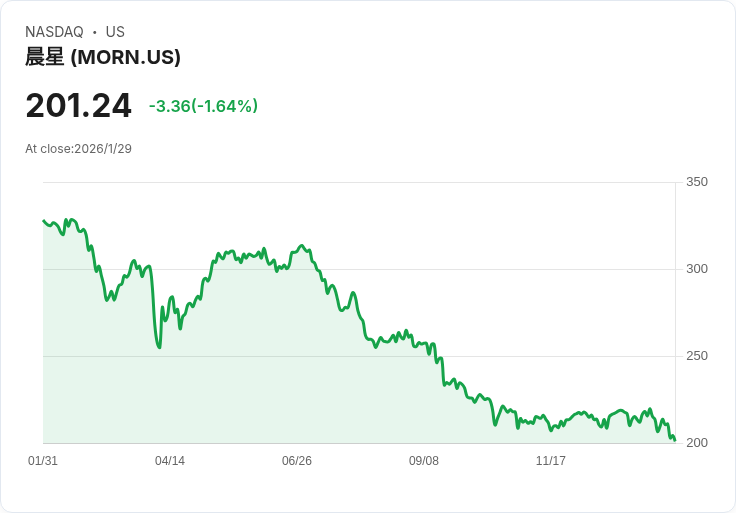
Task: Click the 04/14 date axis label
Action: click(169, 460)
